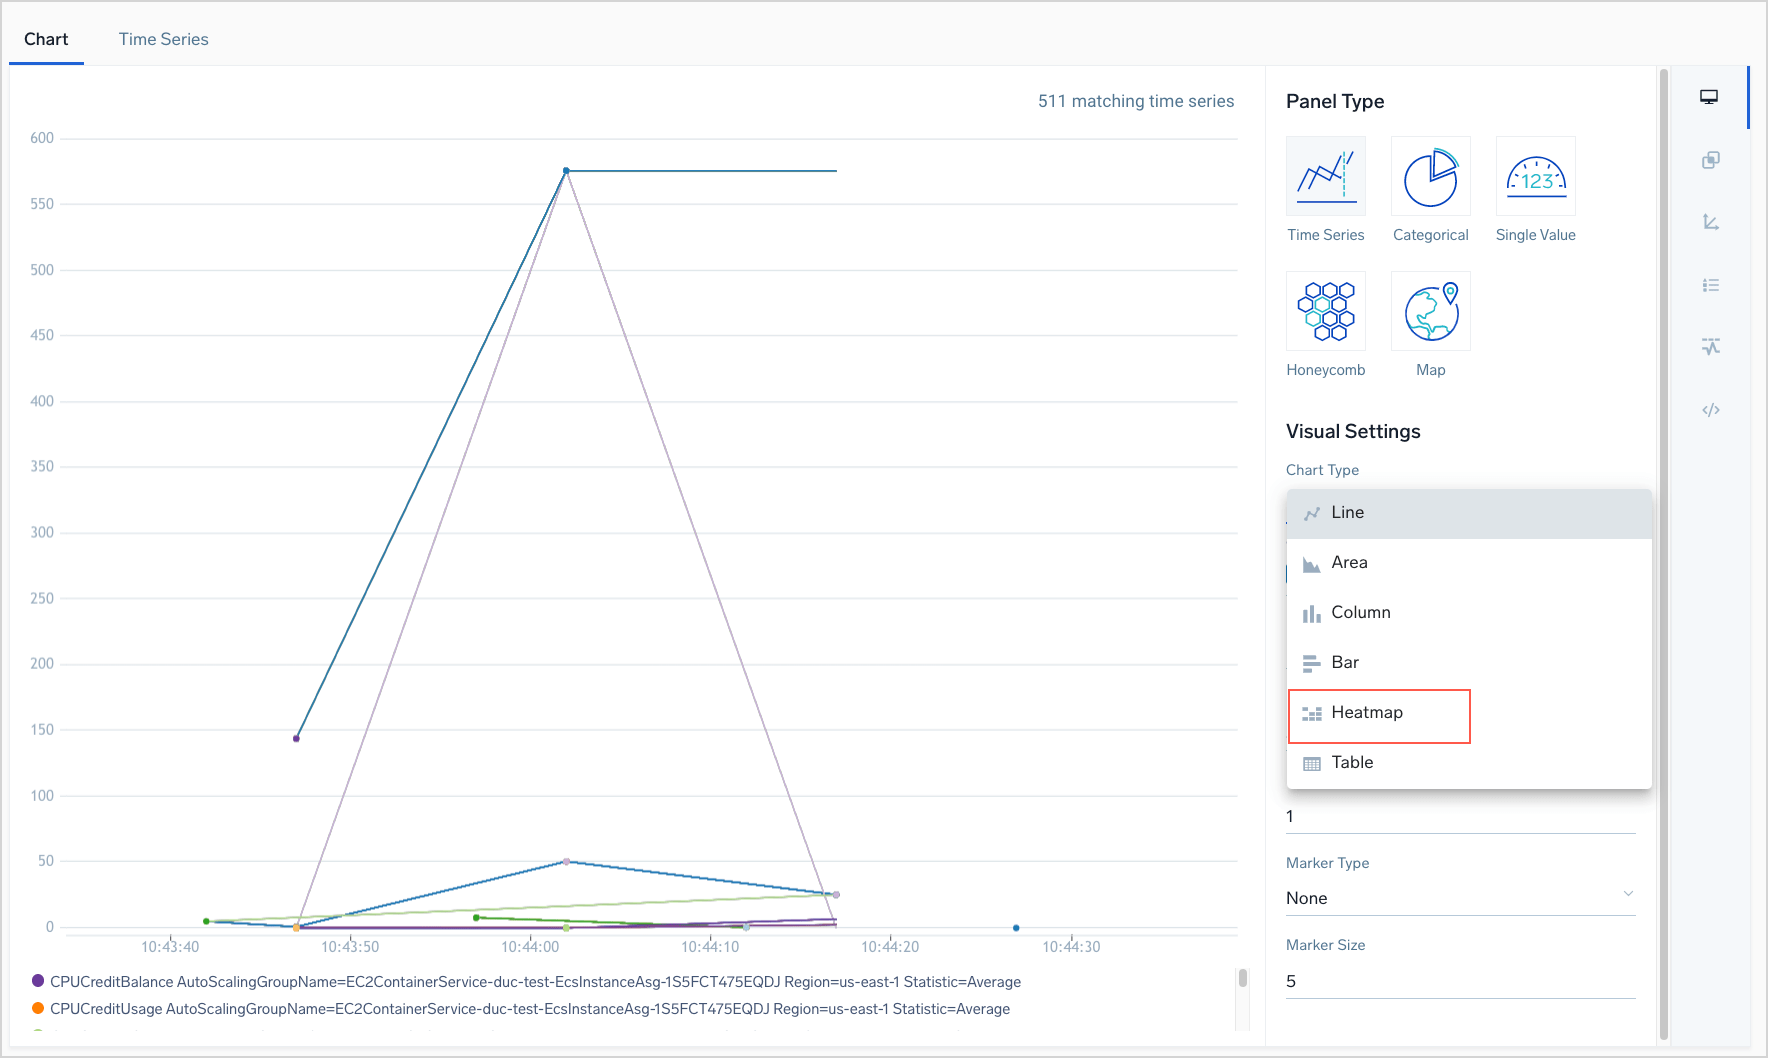Select the Time Series panel type icon
Image resolution: width=1768 pixels, height=1058 pixels.
point(1325,176)
